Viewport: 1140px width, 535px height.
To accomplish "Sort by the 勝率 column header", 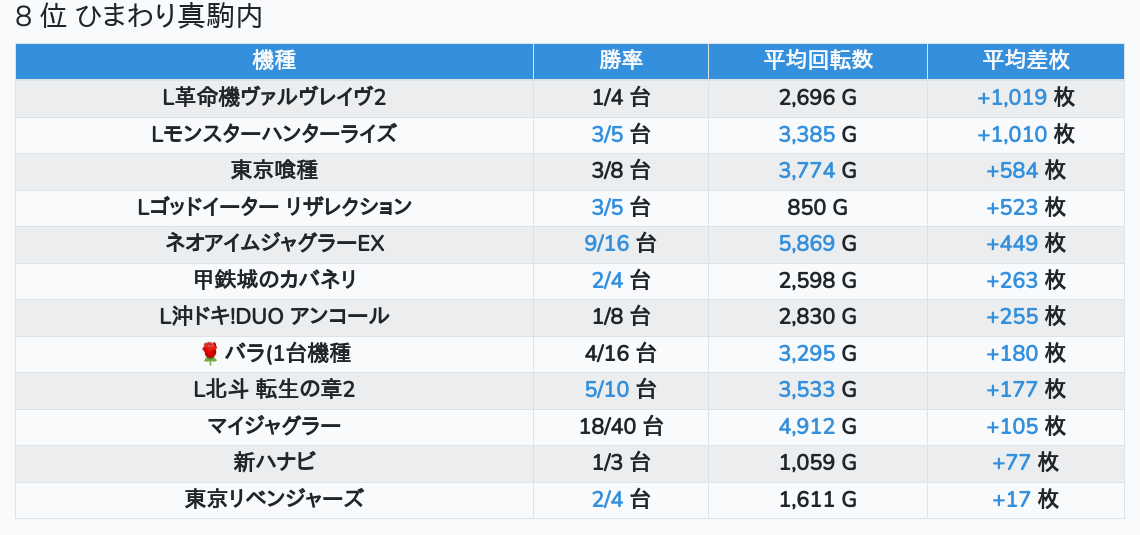I will (x=620, y=60).
